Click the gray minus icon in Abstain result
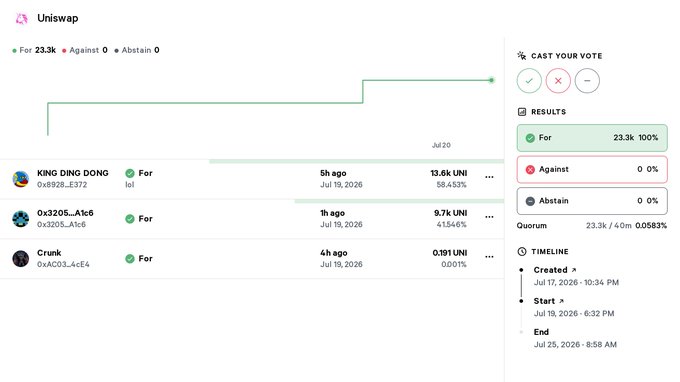680x382 pixels. pos(530,201)
